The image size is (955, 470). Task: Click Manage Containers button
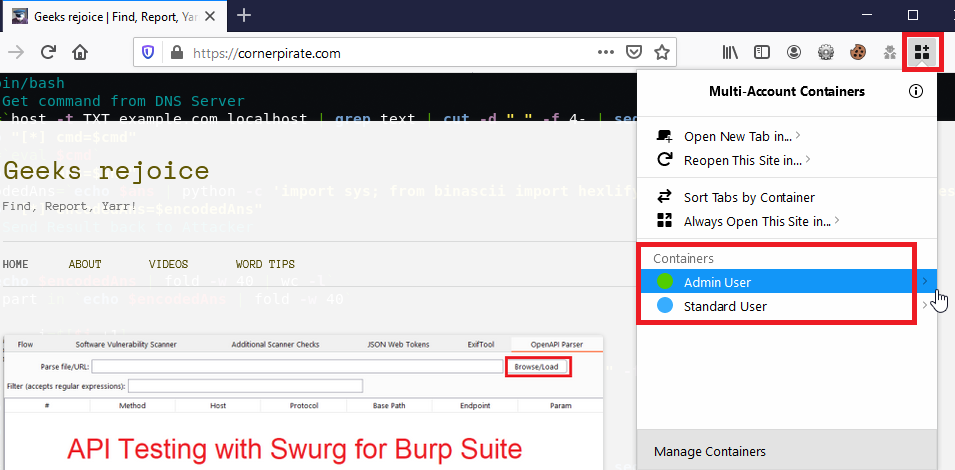coord(710,452)
